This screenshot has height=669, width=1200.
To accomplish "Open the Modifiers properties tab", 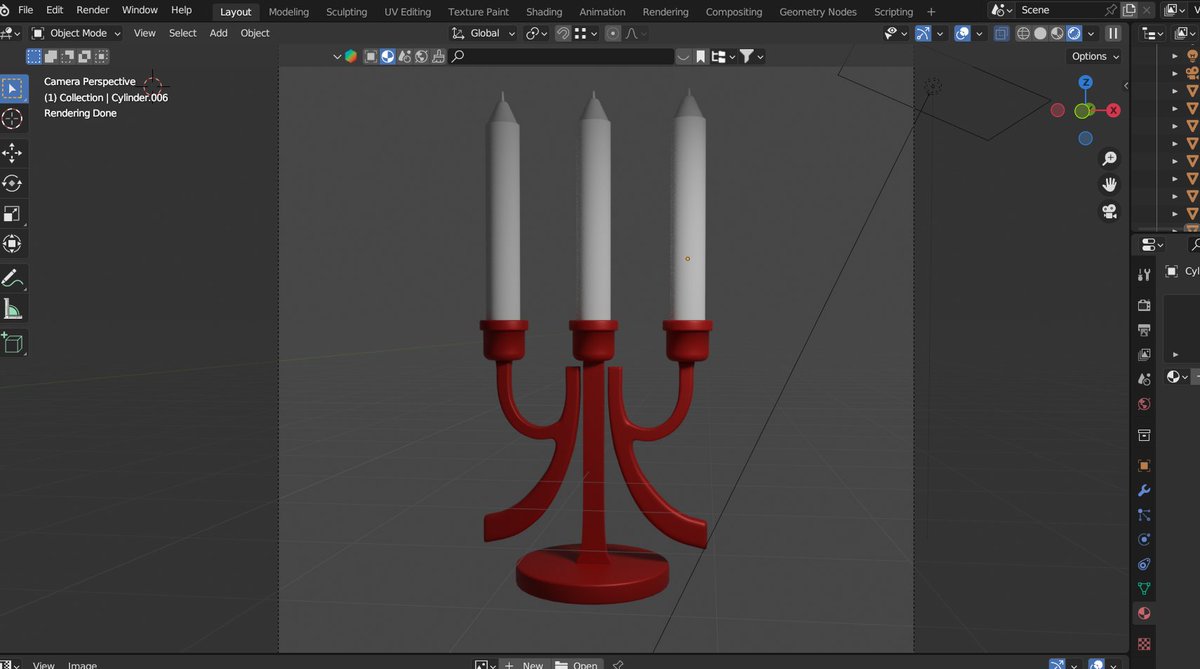I will click(x=1144, y=491).
